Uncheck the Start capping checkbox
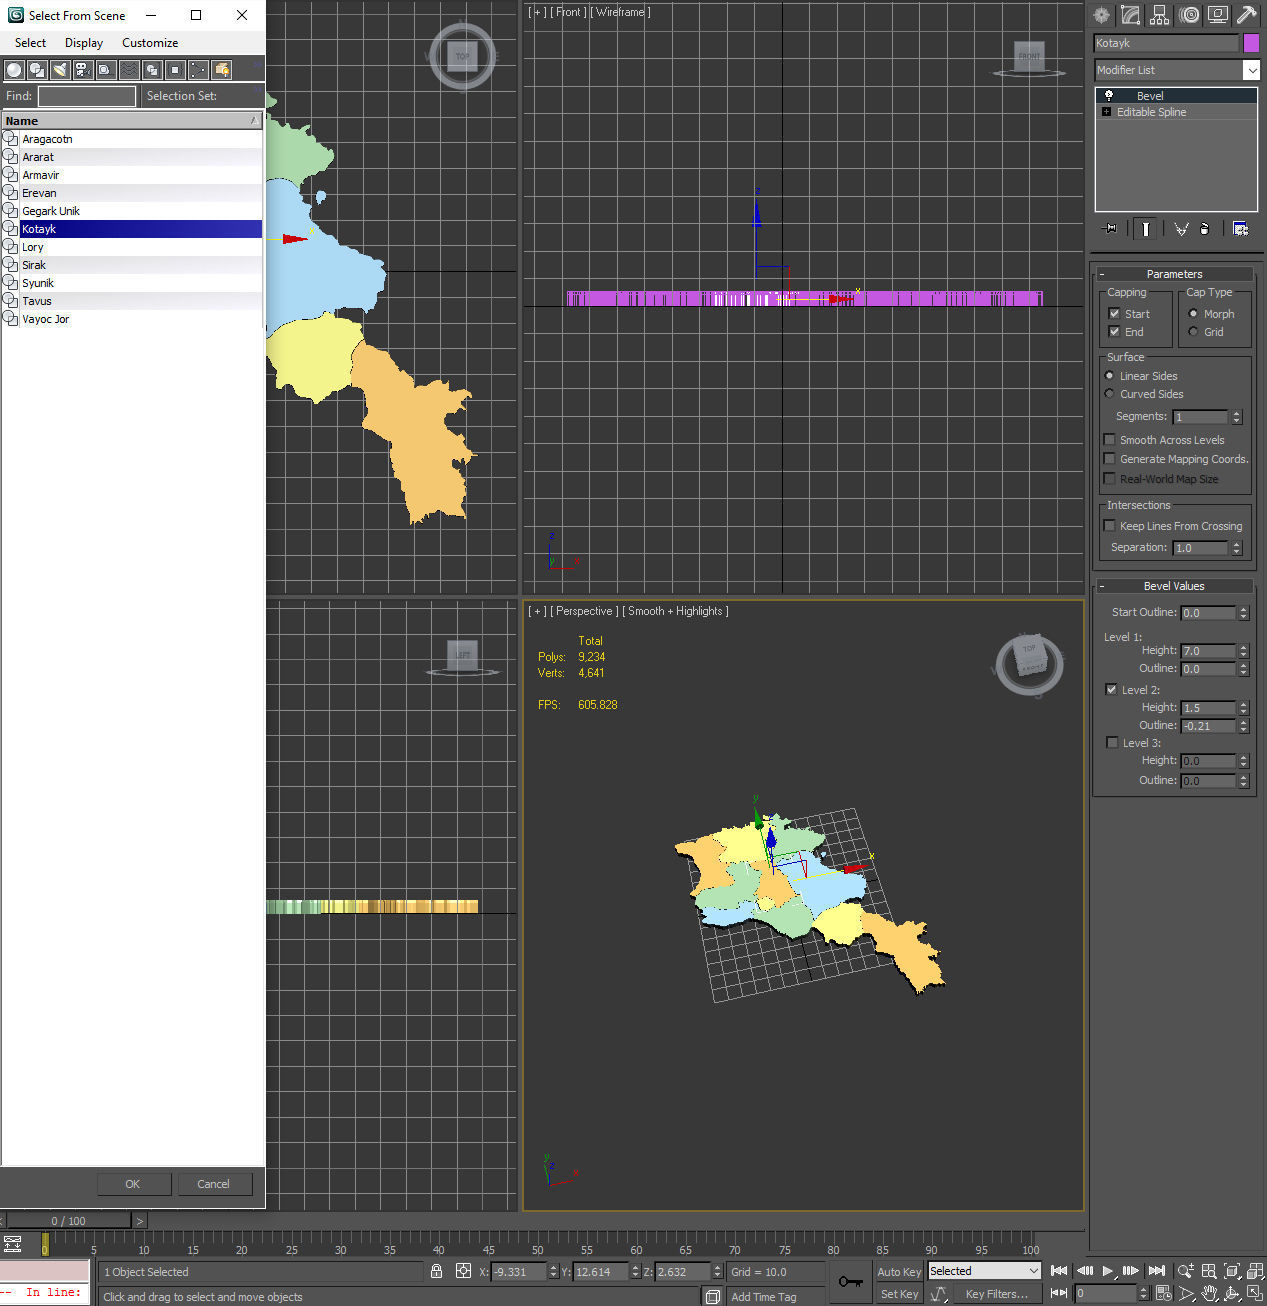 pyautogui.click(x=1114, y=314)
